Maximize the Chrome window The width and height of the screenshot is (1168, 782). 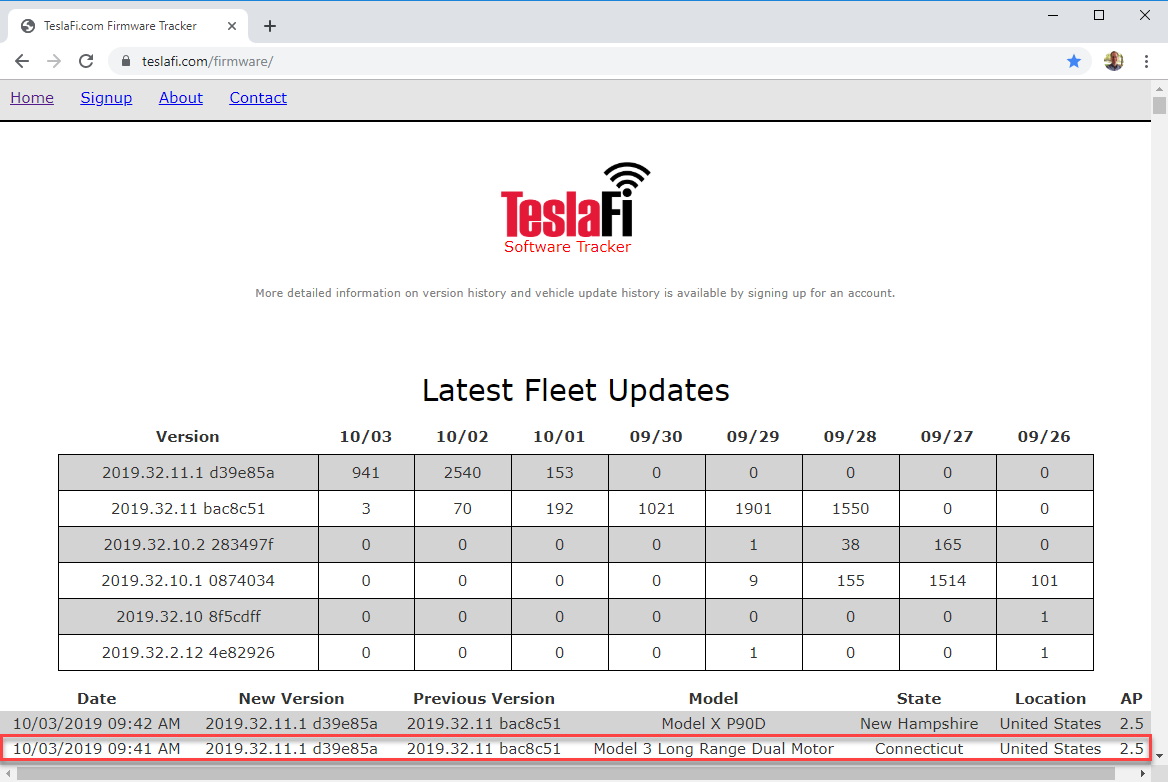[1099, 15]
